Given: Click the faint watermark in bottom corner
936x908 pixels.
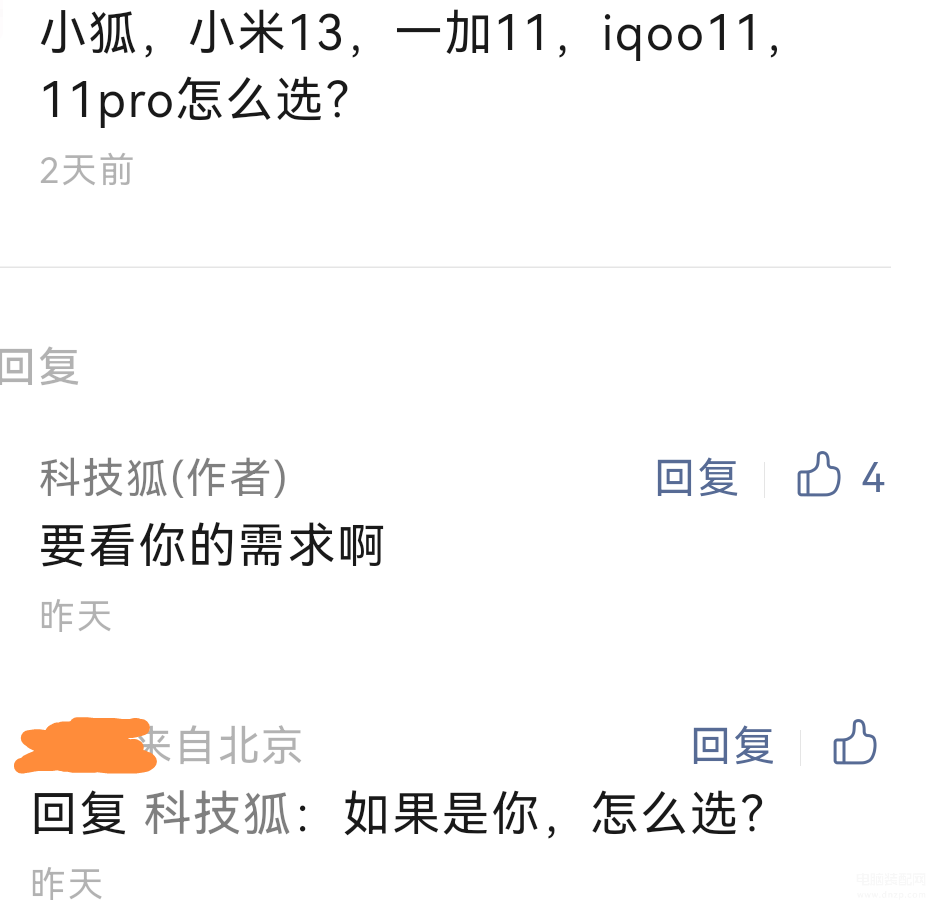Looking at the screenshot, I should pos(891,885).
